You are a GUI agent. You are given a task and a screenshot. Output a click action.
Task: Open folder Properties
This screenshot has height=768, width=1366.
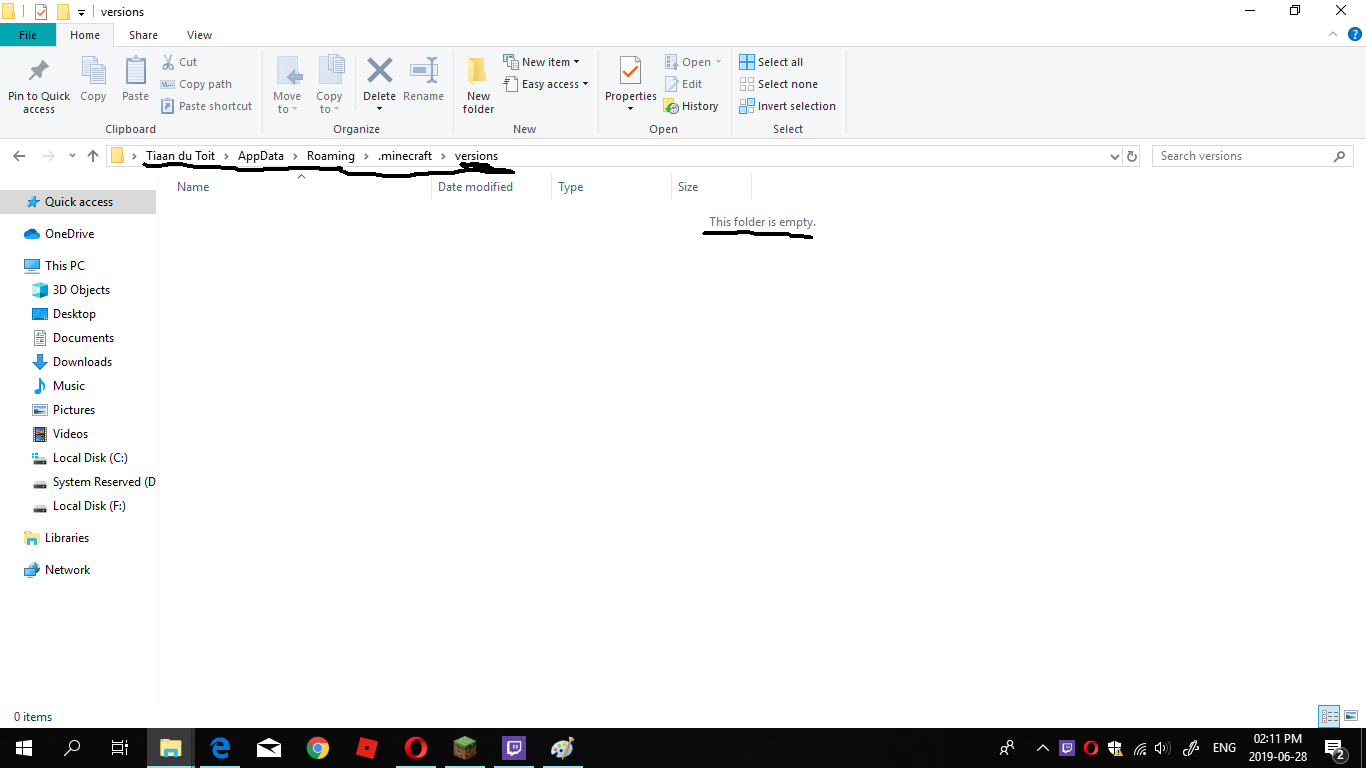pyautogui.click(x=630, y=86)
